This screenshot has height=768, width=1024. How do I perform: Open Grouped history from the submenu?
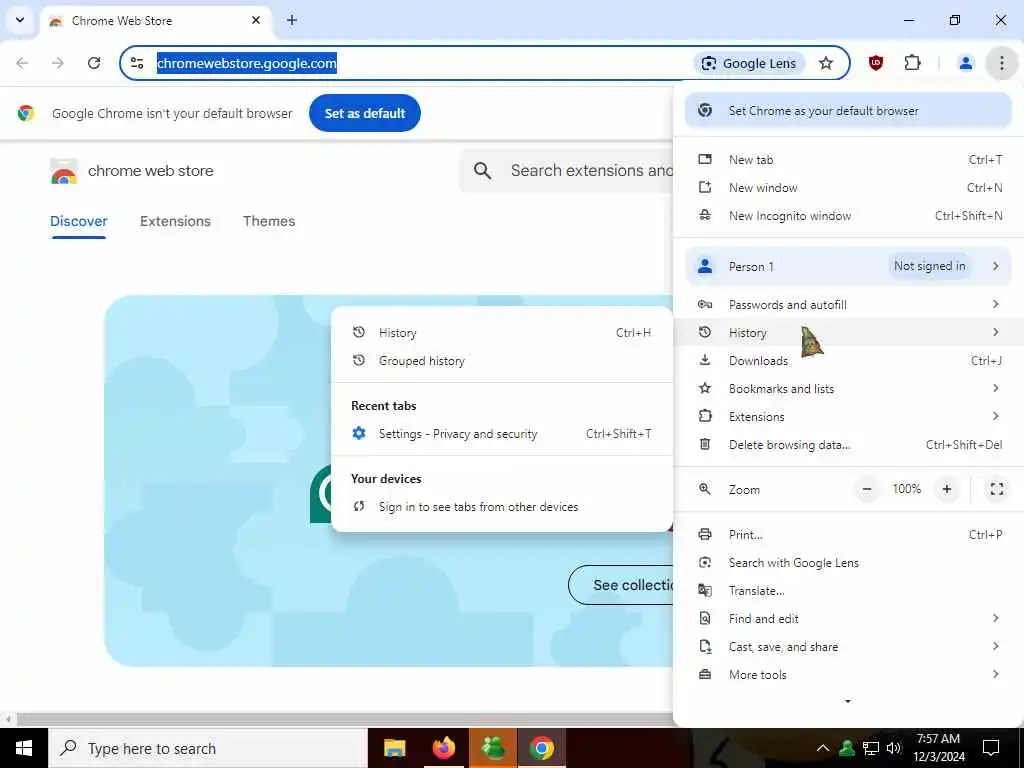tap(502, 361)
